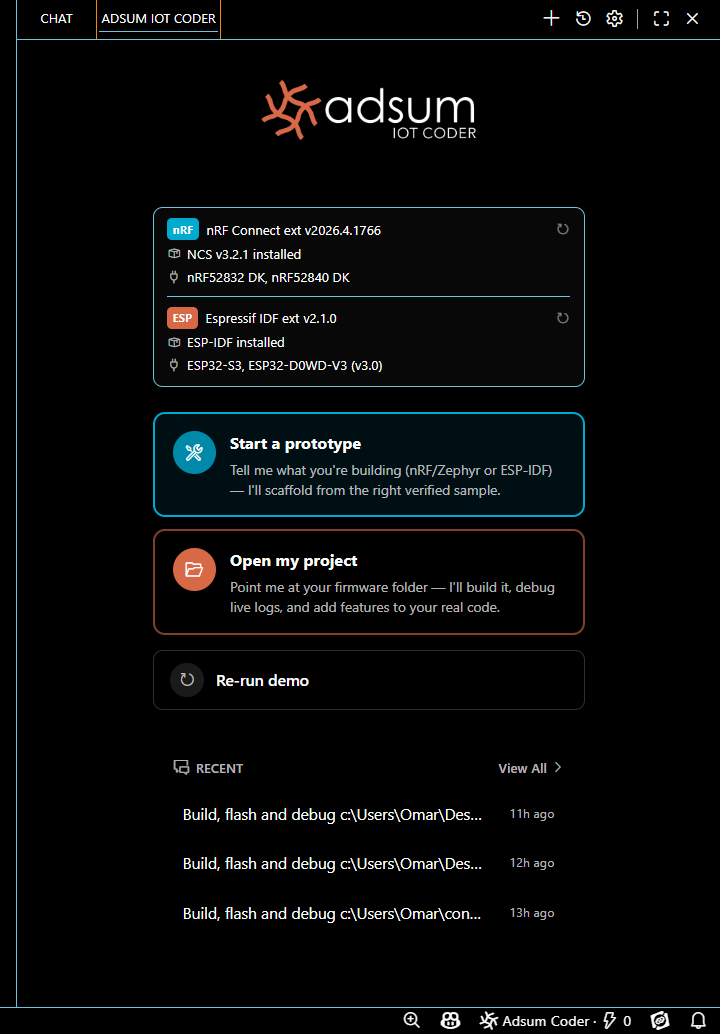Click the NCS v3.2.1 installed text
This screenshot has height=1034, width=720.
(x=244, y=254)
